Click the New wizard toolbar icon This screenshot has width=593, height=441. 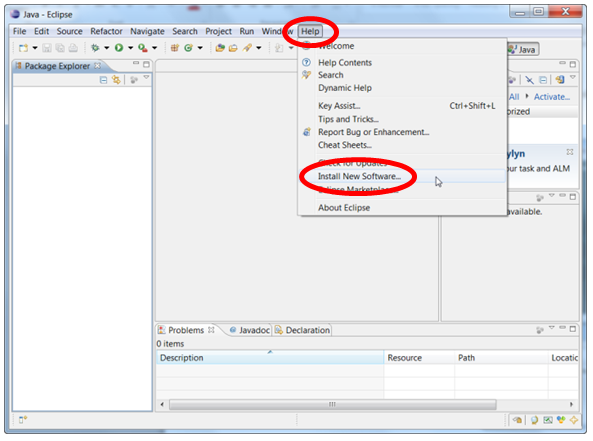click(x=23, y=48)
